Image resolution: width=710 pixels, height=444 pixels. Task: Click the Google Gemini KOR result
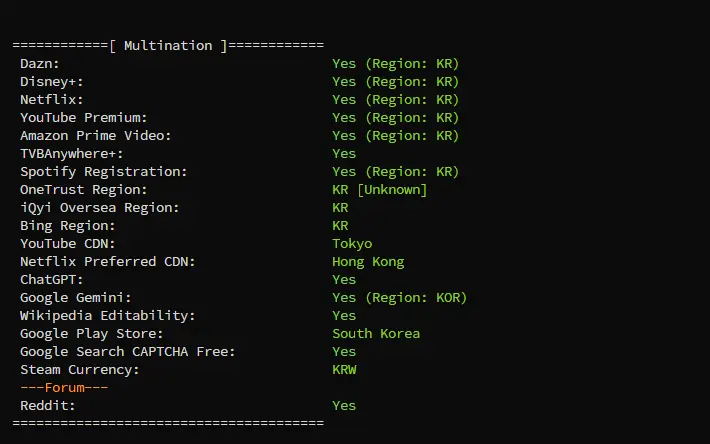click(399, 298)
